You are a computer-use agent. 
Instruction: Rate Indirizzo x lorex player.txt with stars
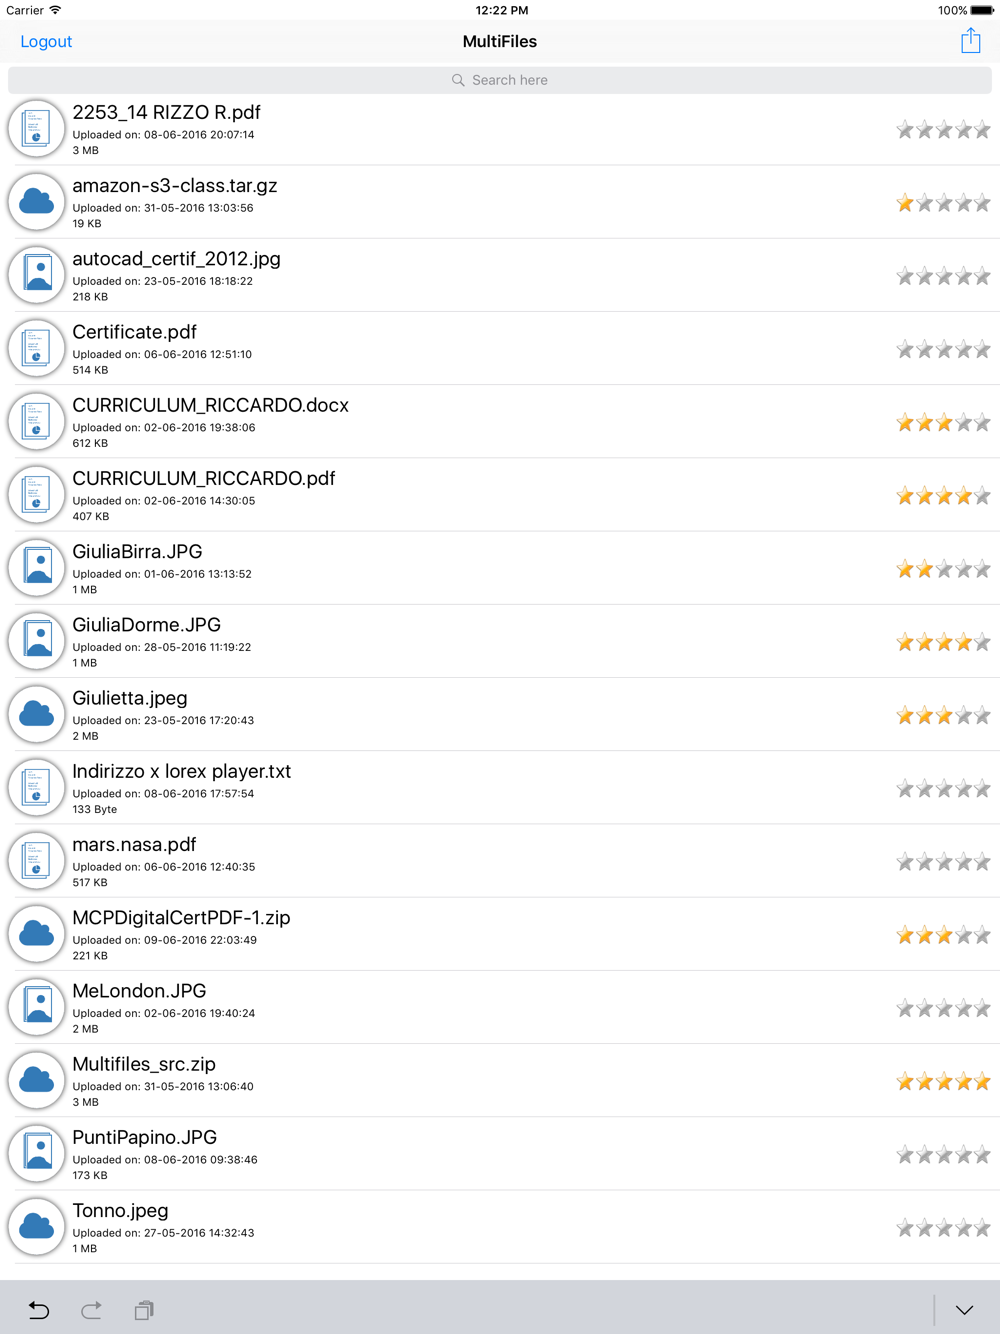pyautogui.click(x=944, y=789)
